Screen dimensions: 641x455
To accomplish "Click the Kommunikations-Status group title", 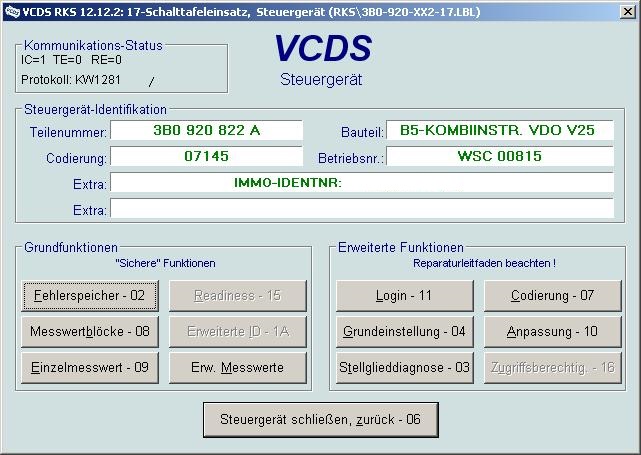I will [93, 45].
